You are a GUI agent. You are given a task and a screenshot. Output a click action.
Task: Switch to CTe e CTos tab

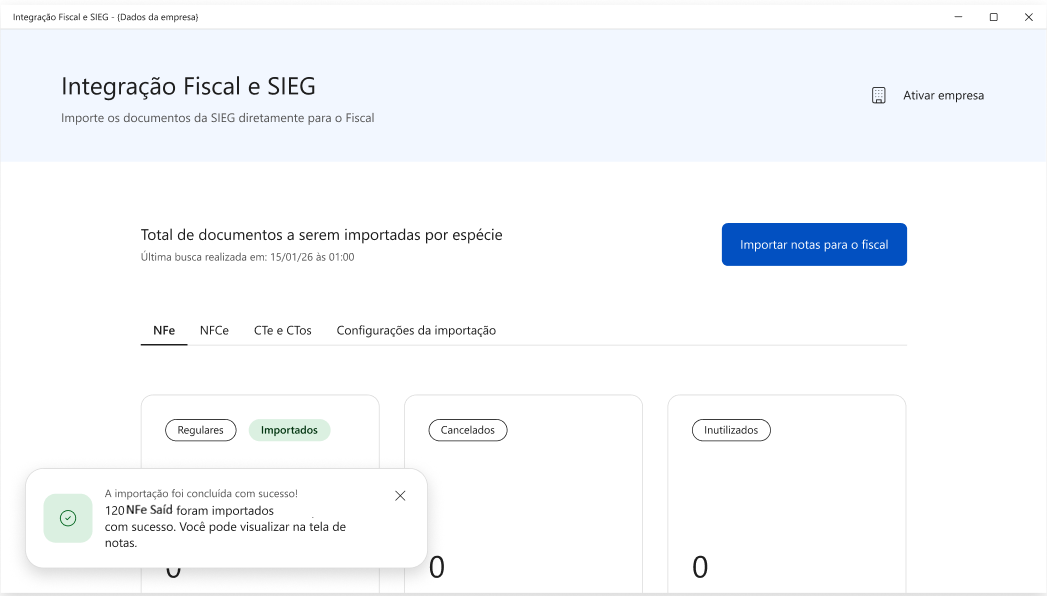point(282,330)
